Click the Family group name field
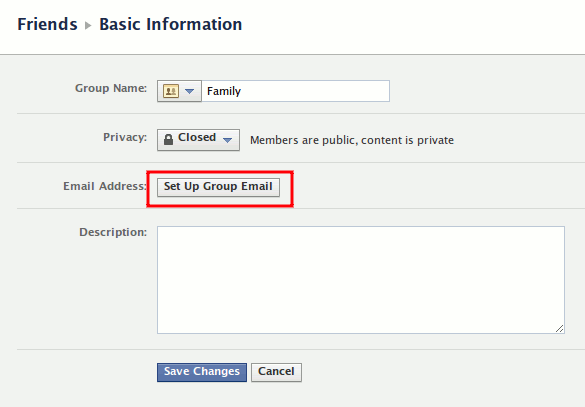585x407 pixels. [295, 91]
